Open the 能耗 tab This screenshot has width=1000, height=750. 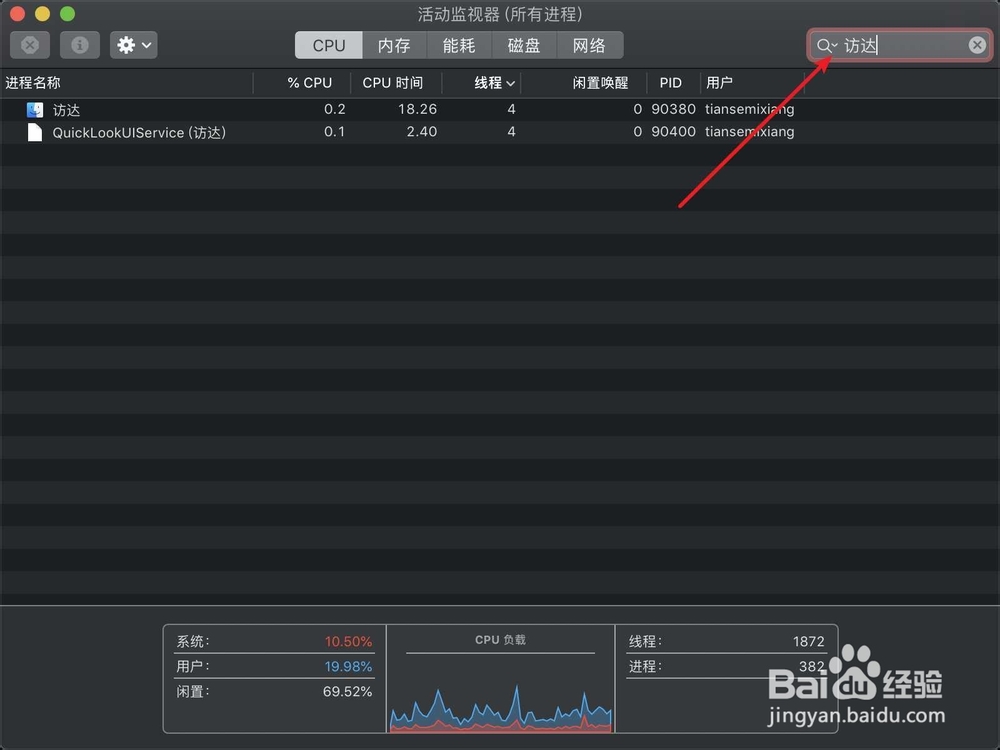tap(458, 44)
